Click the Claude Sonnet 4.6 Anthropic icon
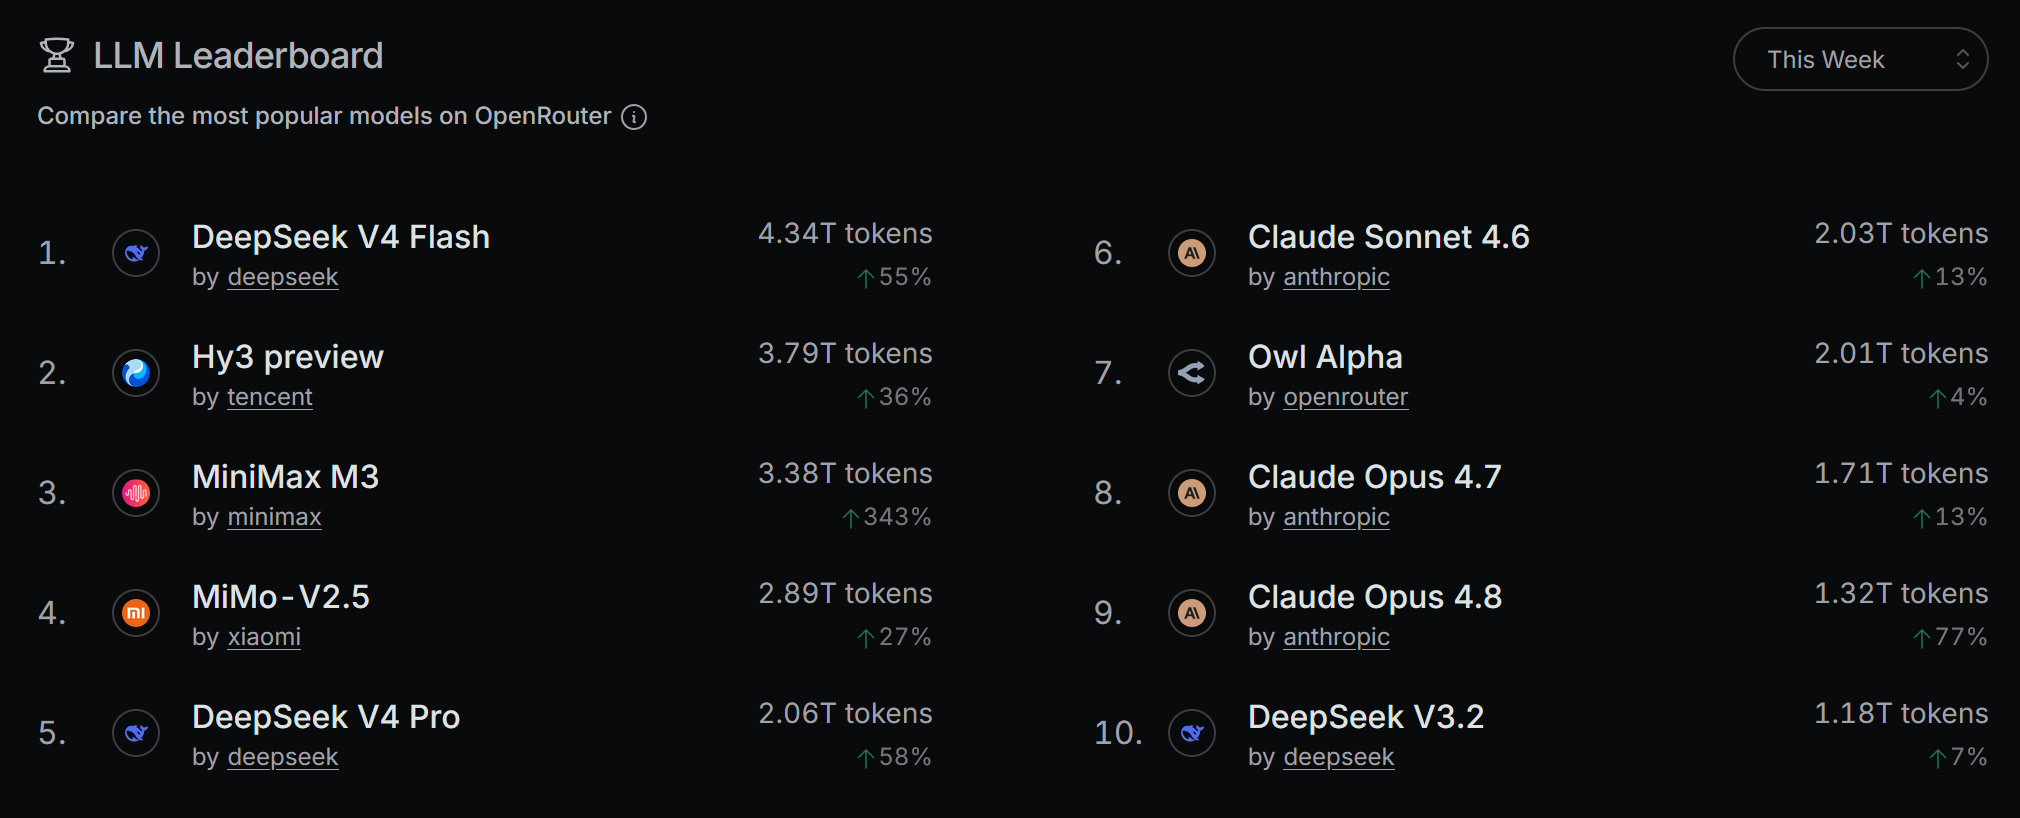2020x818 pixels. pyautogui.click(x=1192, y=253)
